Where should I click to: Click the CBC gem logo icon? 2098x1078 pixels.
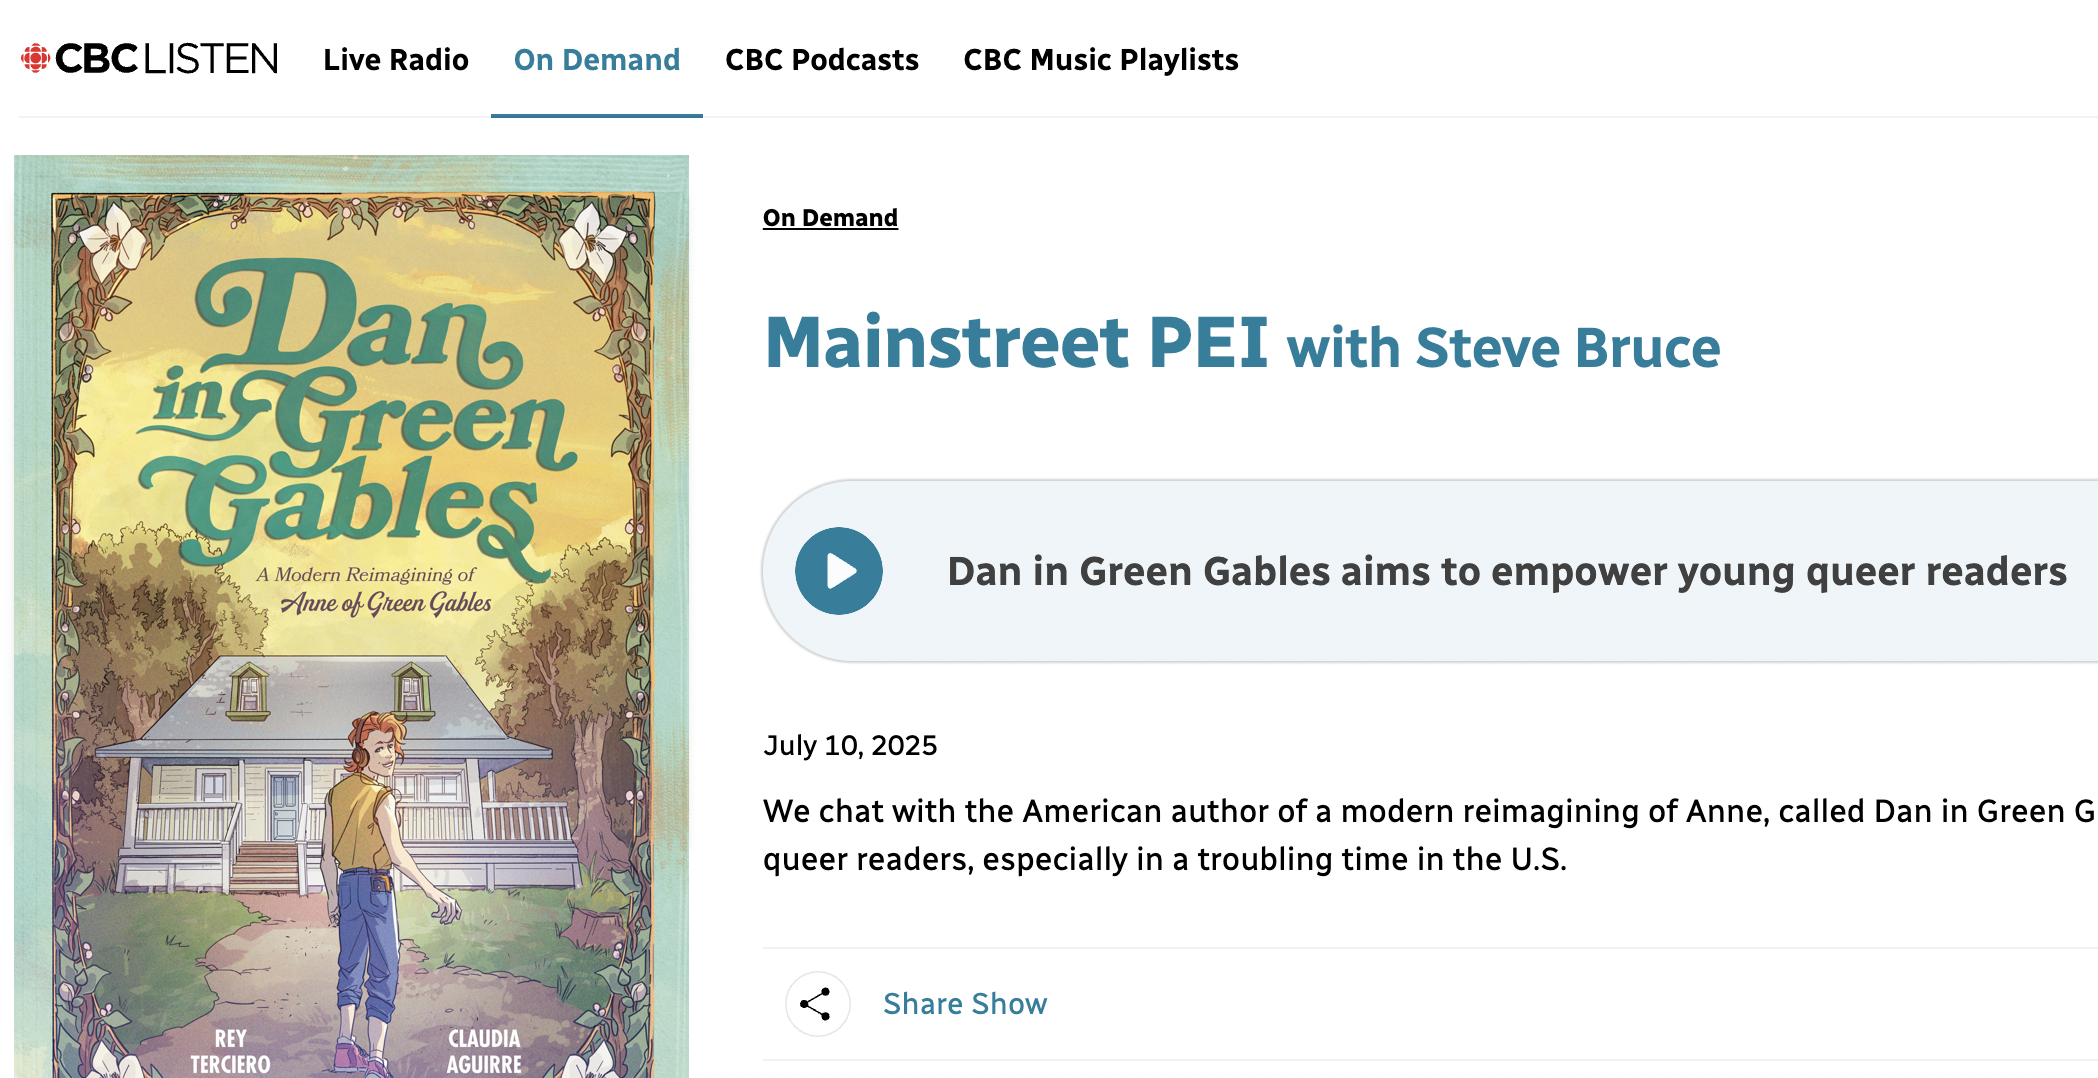[x=35, y=59]
